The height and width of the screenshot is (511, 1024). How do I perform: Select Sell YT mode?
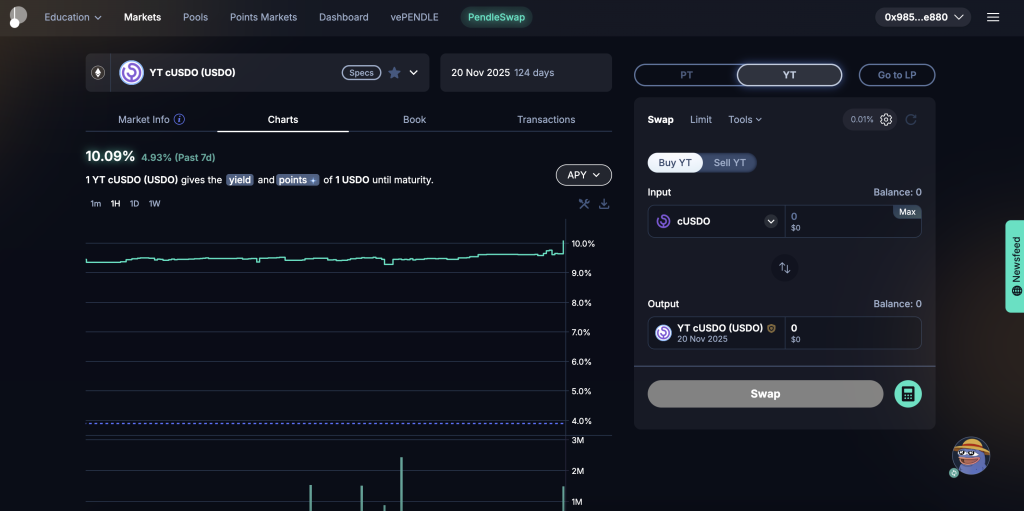click(x=729, y=163)
